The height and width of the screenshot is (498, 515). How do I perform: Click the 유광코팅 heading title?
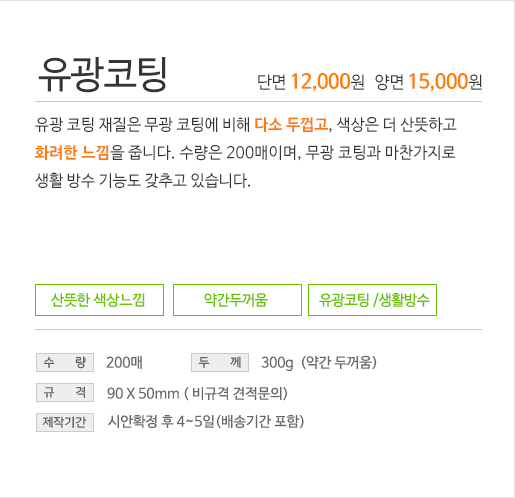pyautogui.click(x=102, y=75)
